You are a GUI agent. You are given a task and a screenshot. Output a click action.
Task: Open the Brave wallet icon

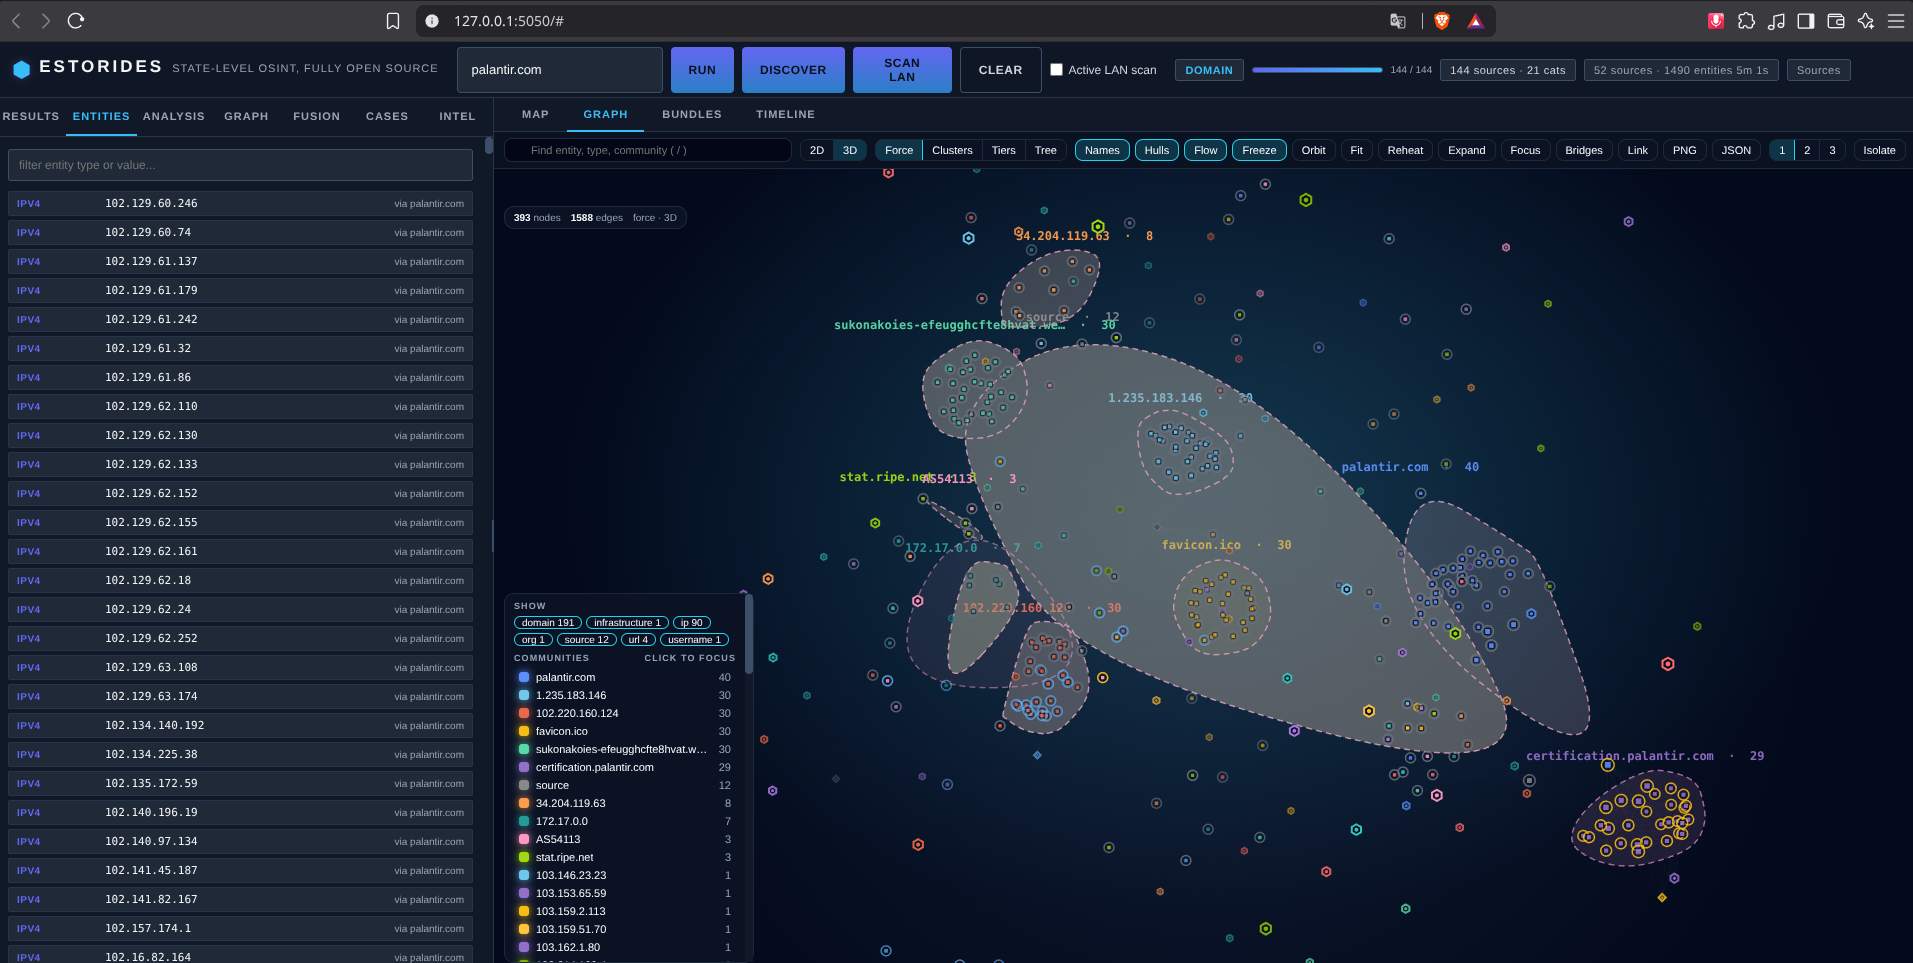(x=1836, y=21)
